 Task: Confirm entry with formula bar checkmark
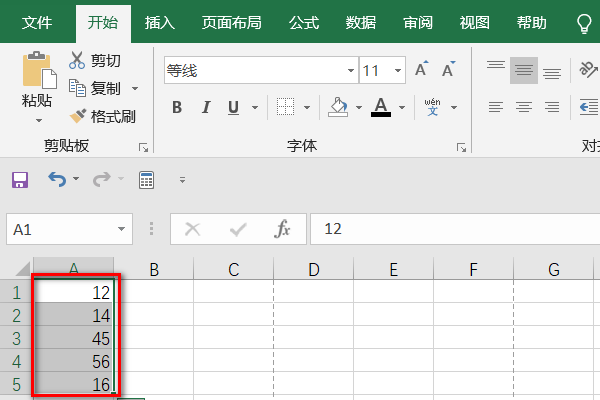238,229
